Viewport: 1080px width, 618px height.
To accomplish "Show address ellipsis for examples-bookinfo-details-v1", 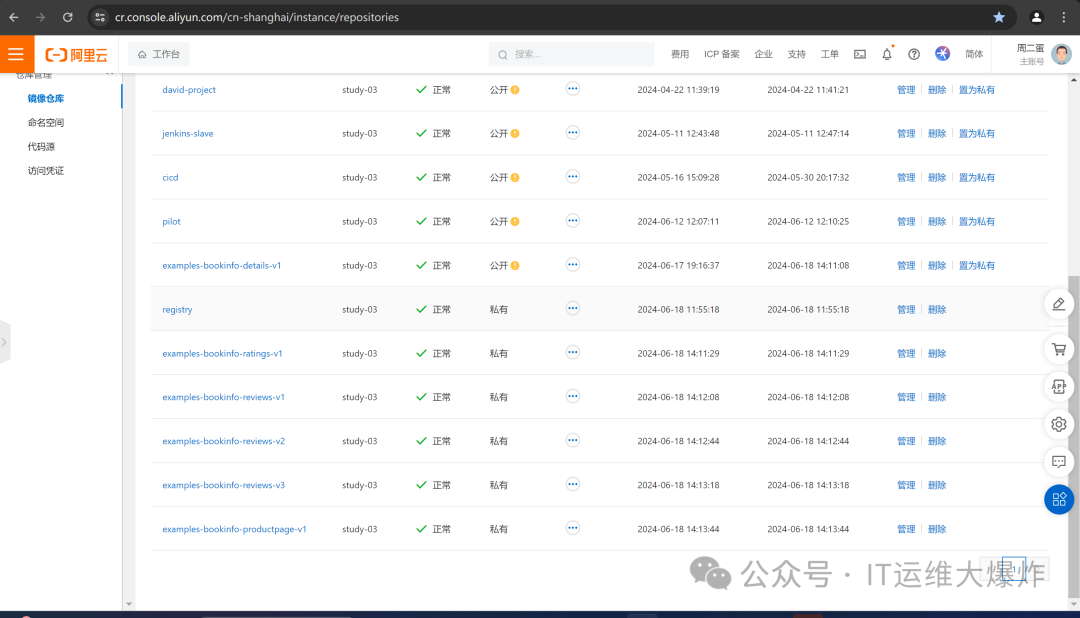I will pos(572,265).
